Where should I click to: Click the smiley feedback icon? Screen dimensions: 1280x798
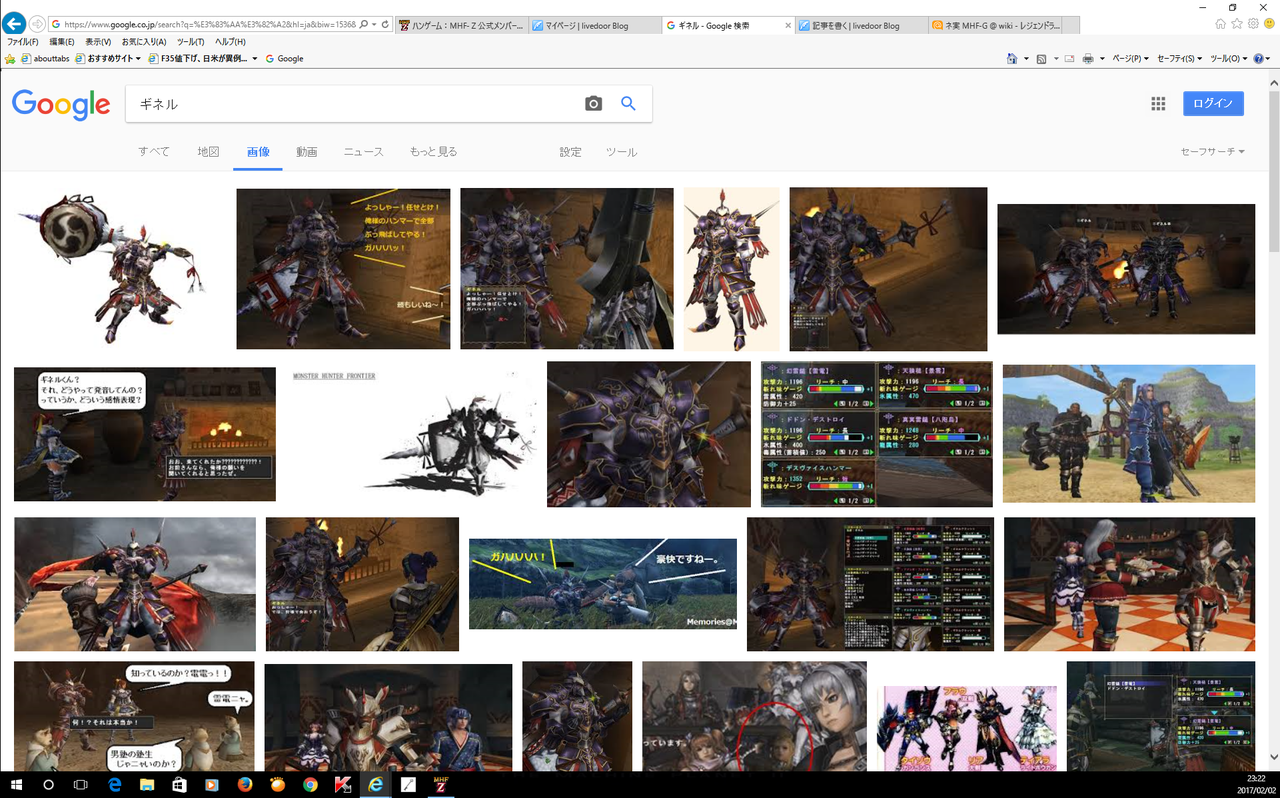click(x=1268, y=24)
